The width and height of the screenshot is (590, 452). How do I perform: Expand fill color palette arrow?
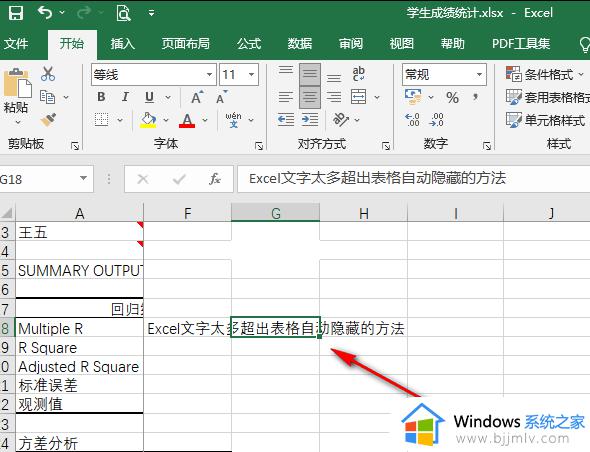[166, 120]
